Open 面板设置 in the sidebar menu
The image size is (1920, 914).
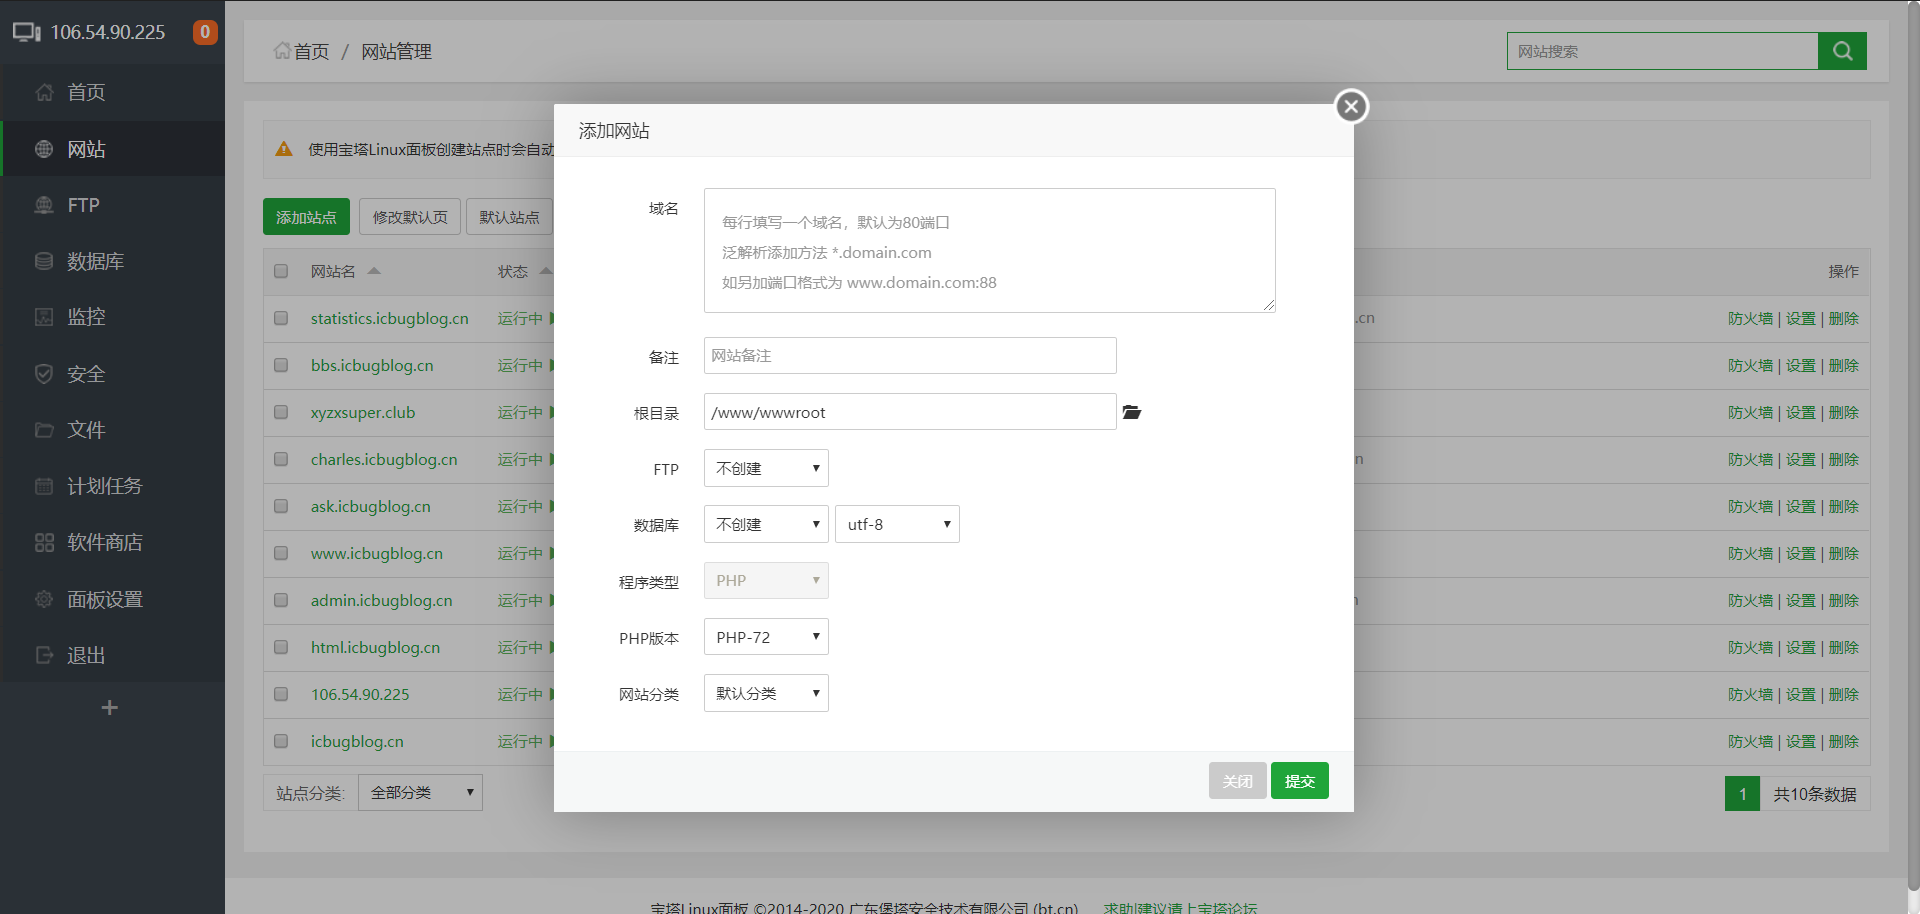112,599
